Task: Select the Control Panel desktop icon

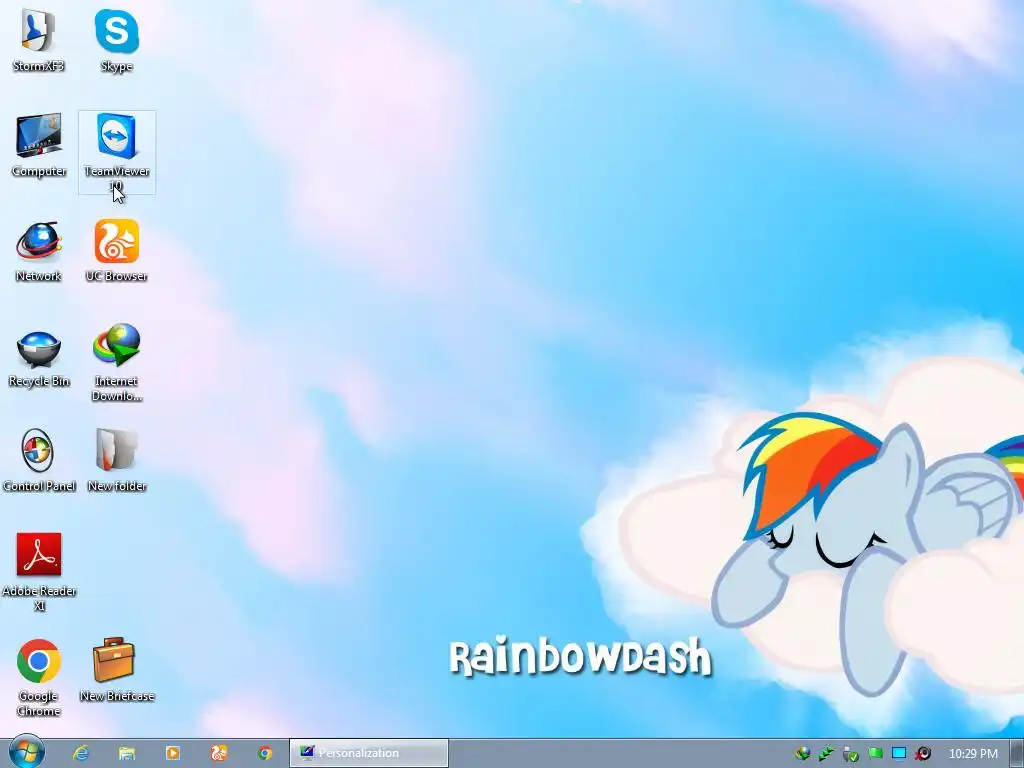Action: pos(39,461)
